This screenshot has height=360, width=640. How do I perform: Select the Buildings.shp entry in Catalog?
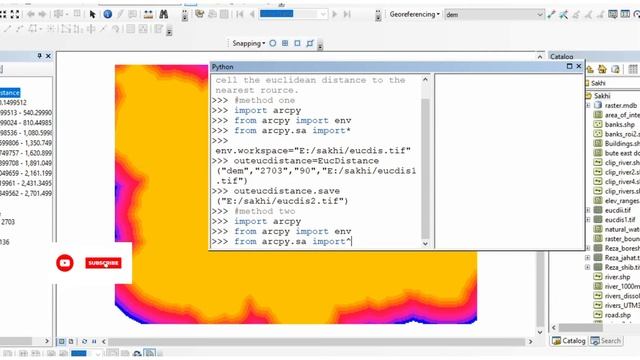(622, 143)
